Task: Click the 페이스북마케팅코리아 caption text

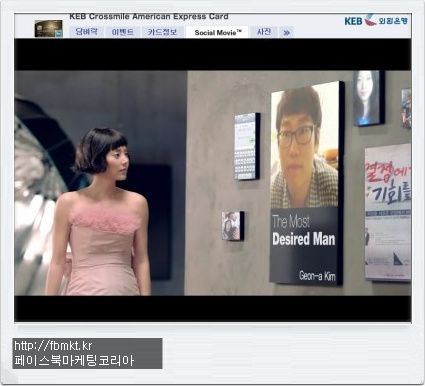Action: point(74,361)
